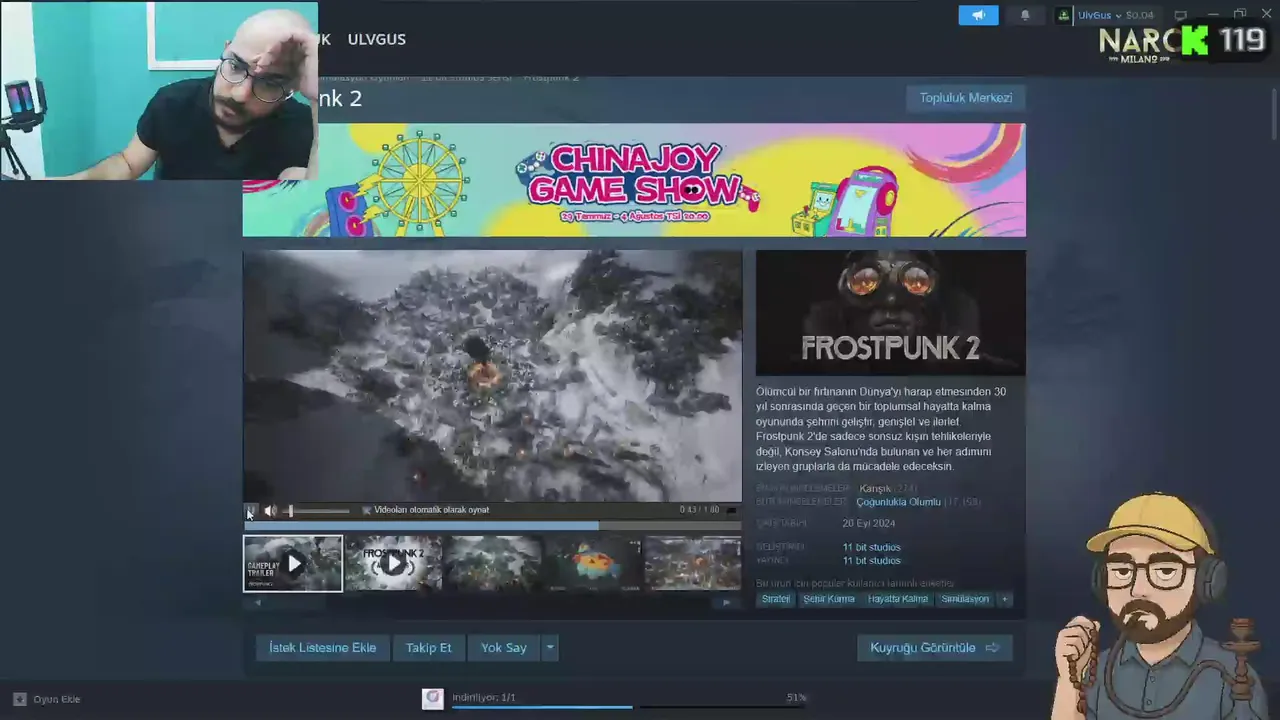Seek on the trailer progress bar
The width and height of the screenshot is (1280, 720).
pos(492,524)
